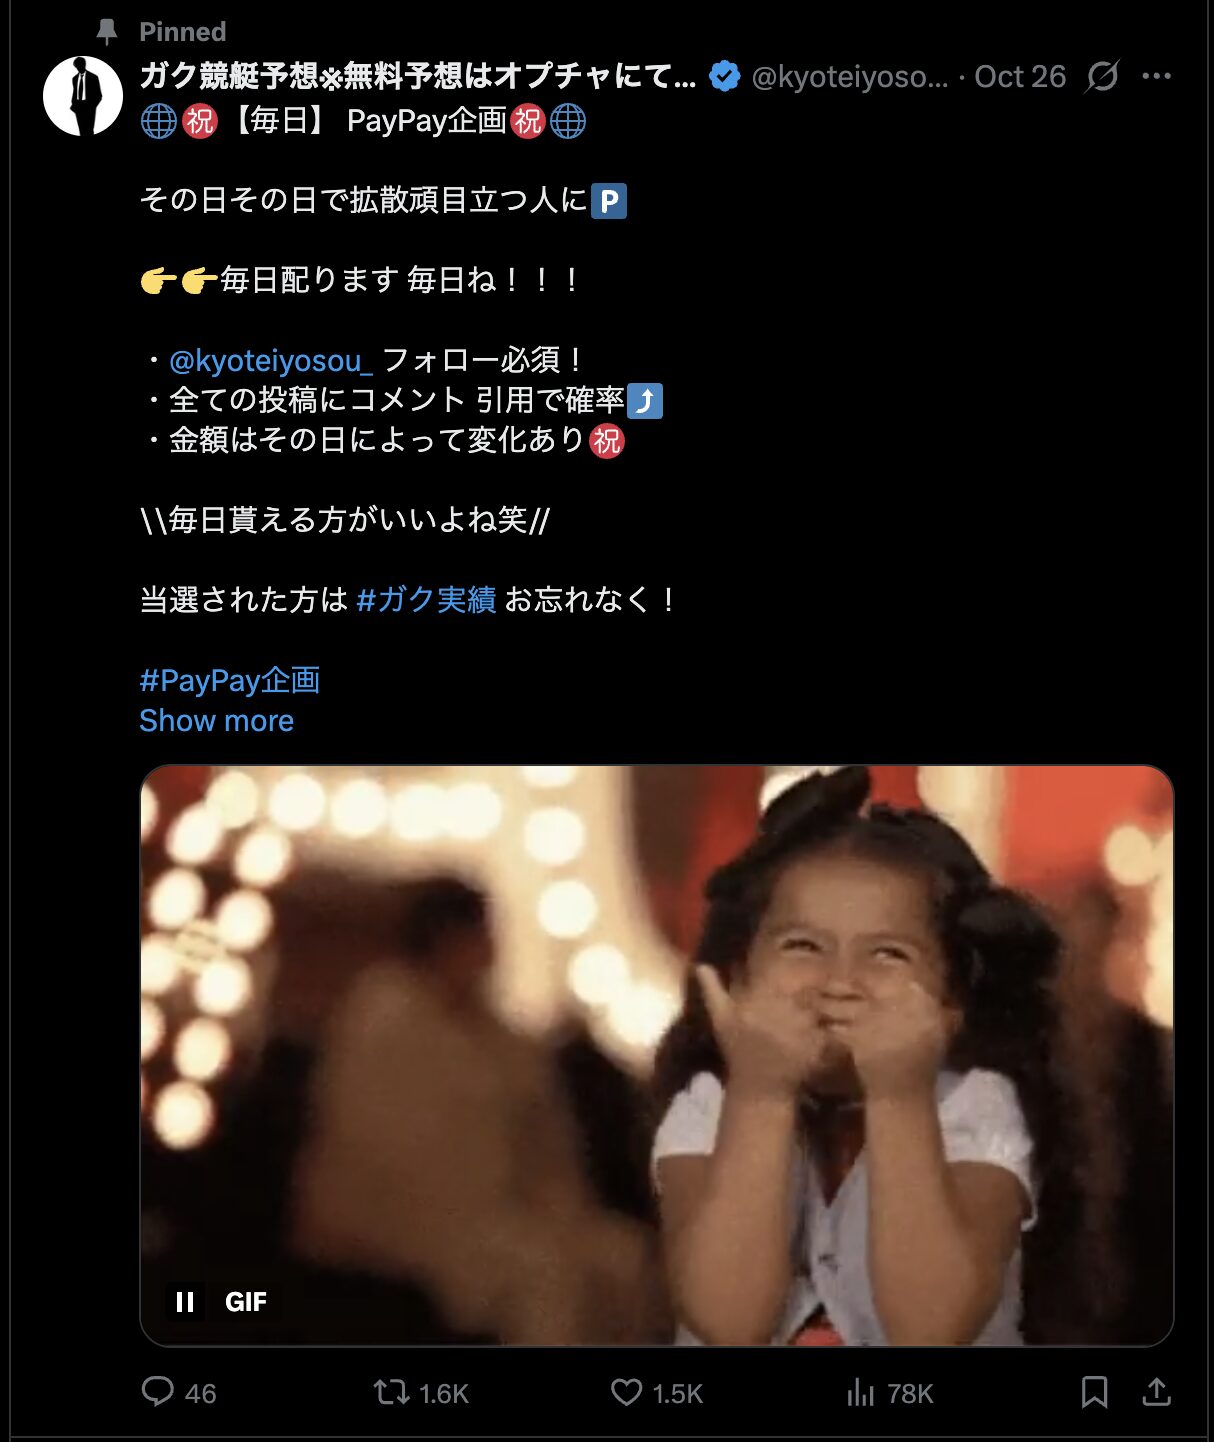Visit the @kyoteiyosou_ mention link
The height and width of the screenshot is (1442, 1214).
point(271,360)
